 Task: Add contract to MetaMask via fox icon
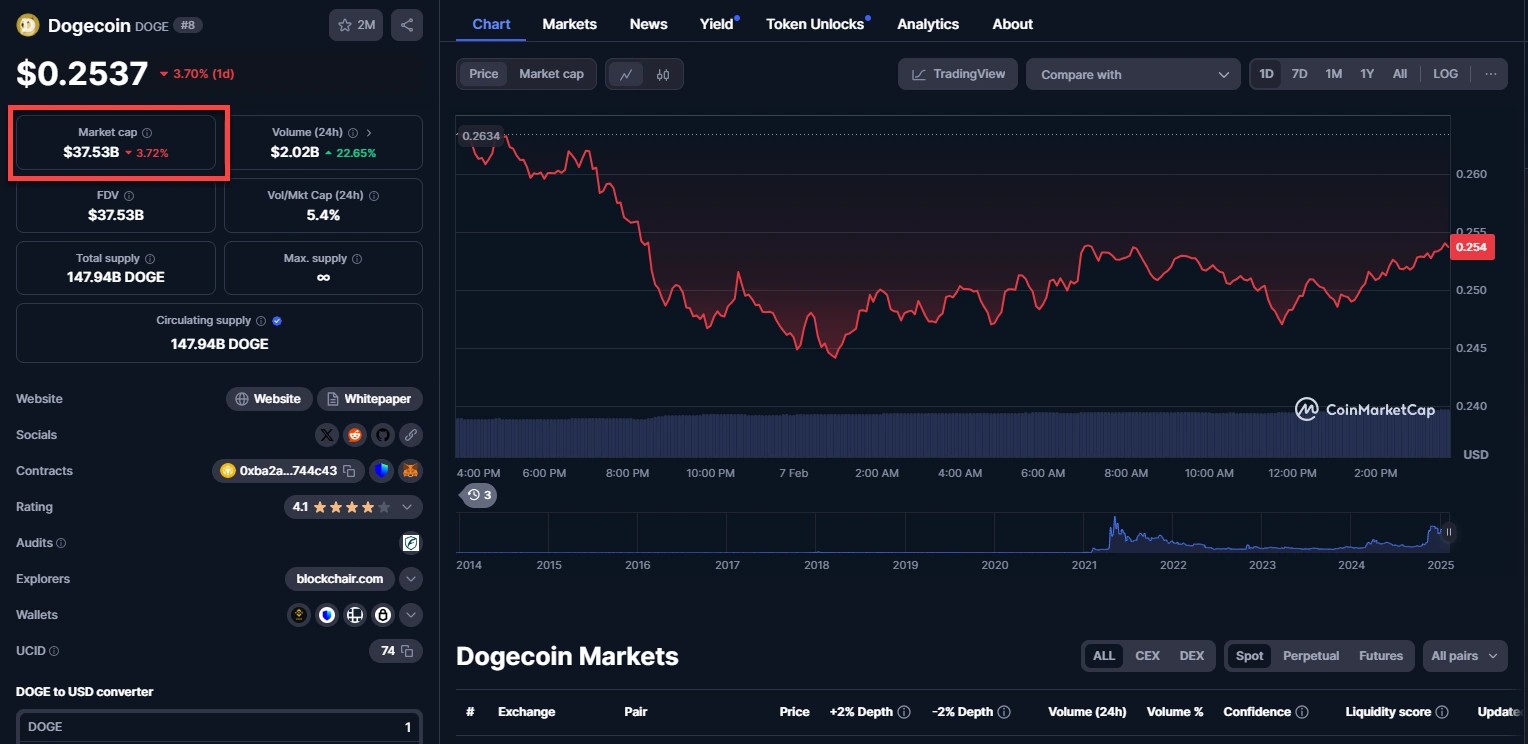click(409, 471)
